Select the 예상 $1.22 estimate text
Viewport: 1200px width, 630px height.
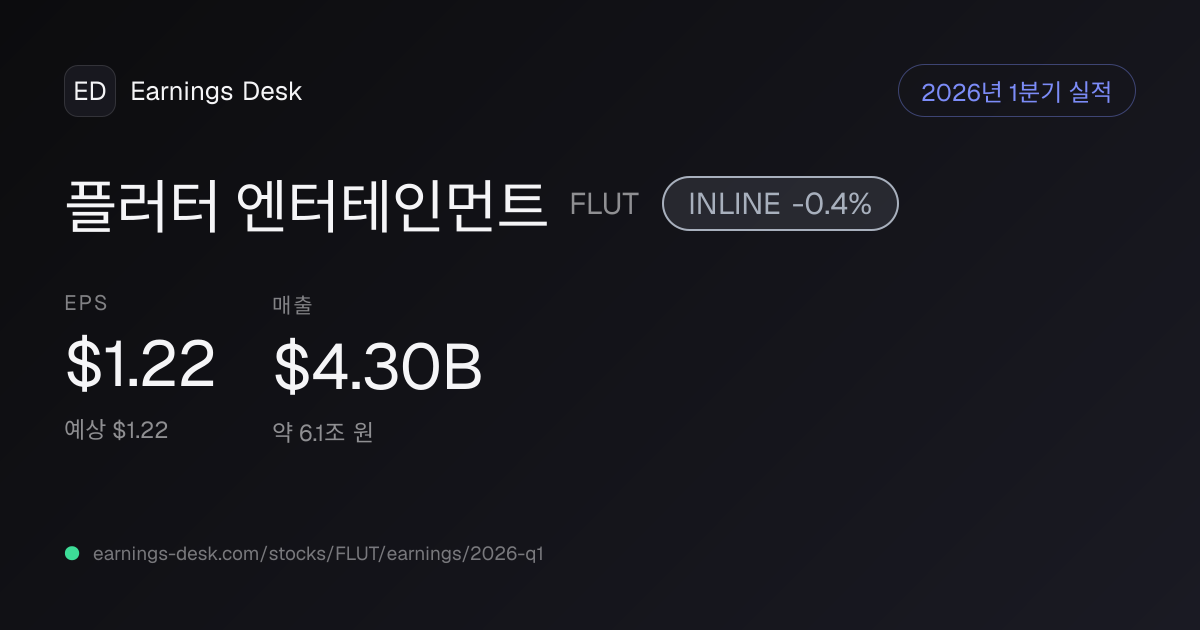point(116,430)
